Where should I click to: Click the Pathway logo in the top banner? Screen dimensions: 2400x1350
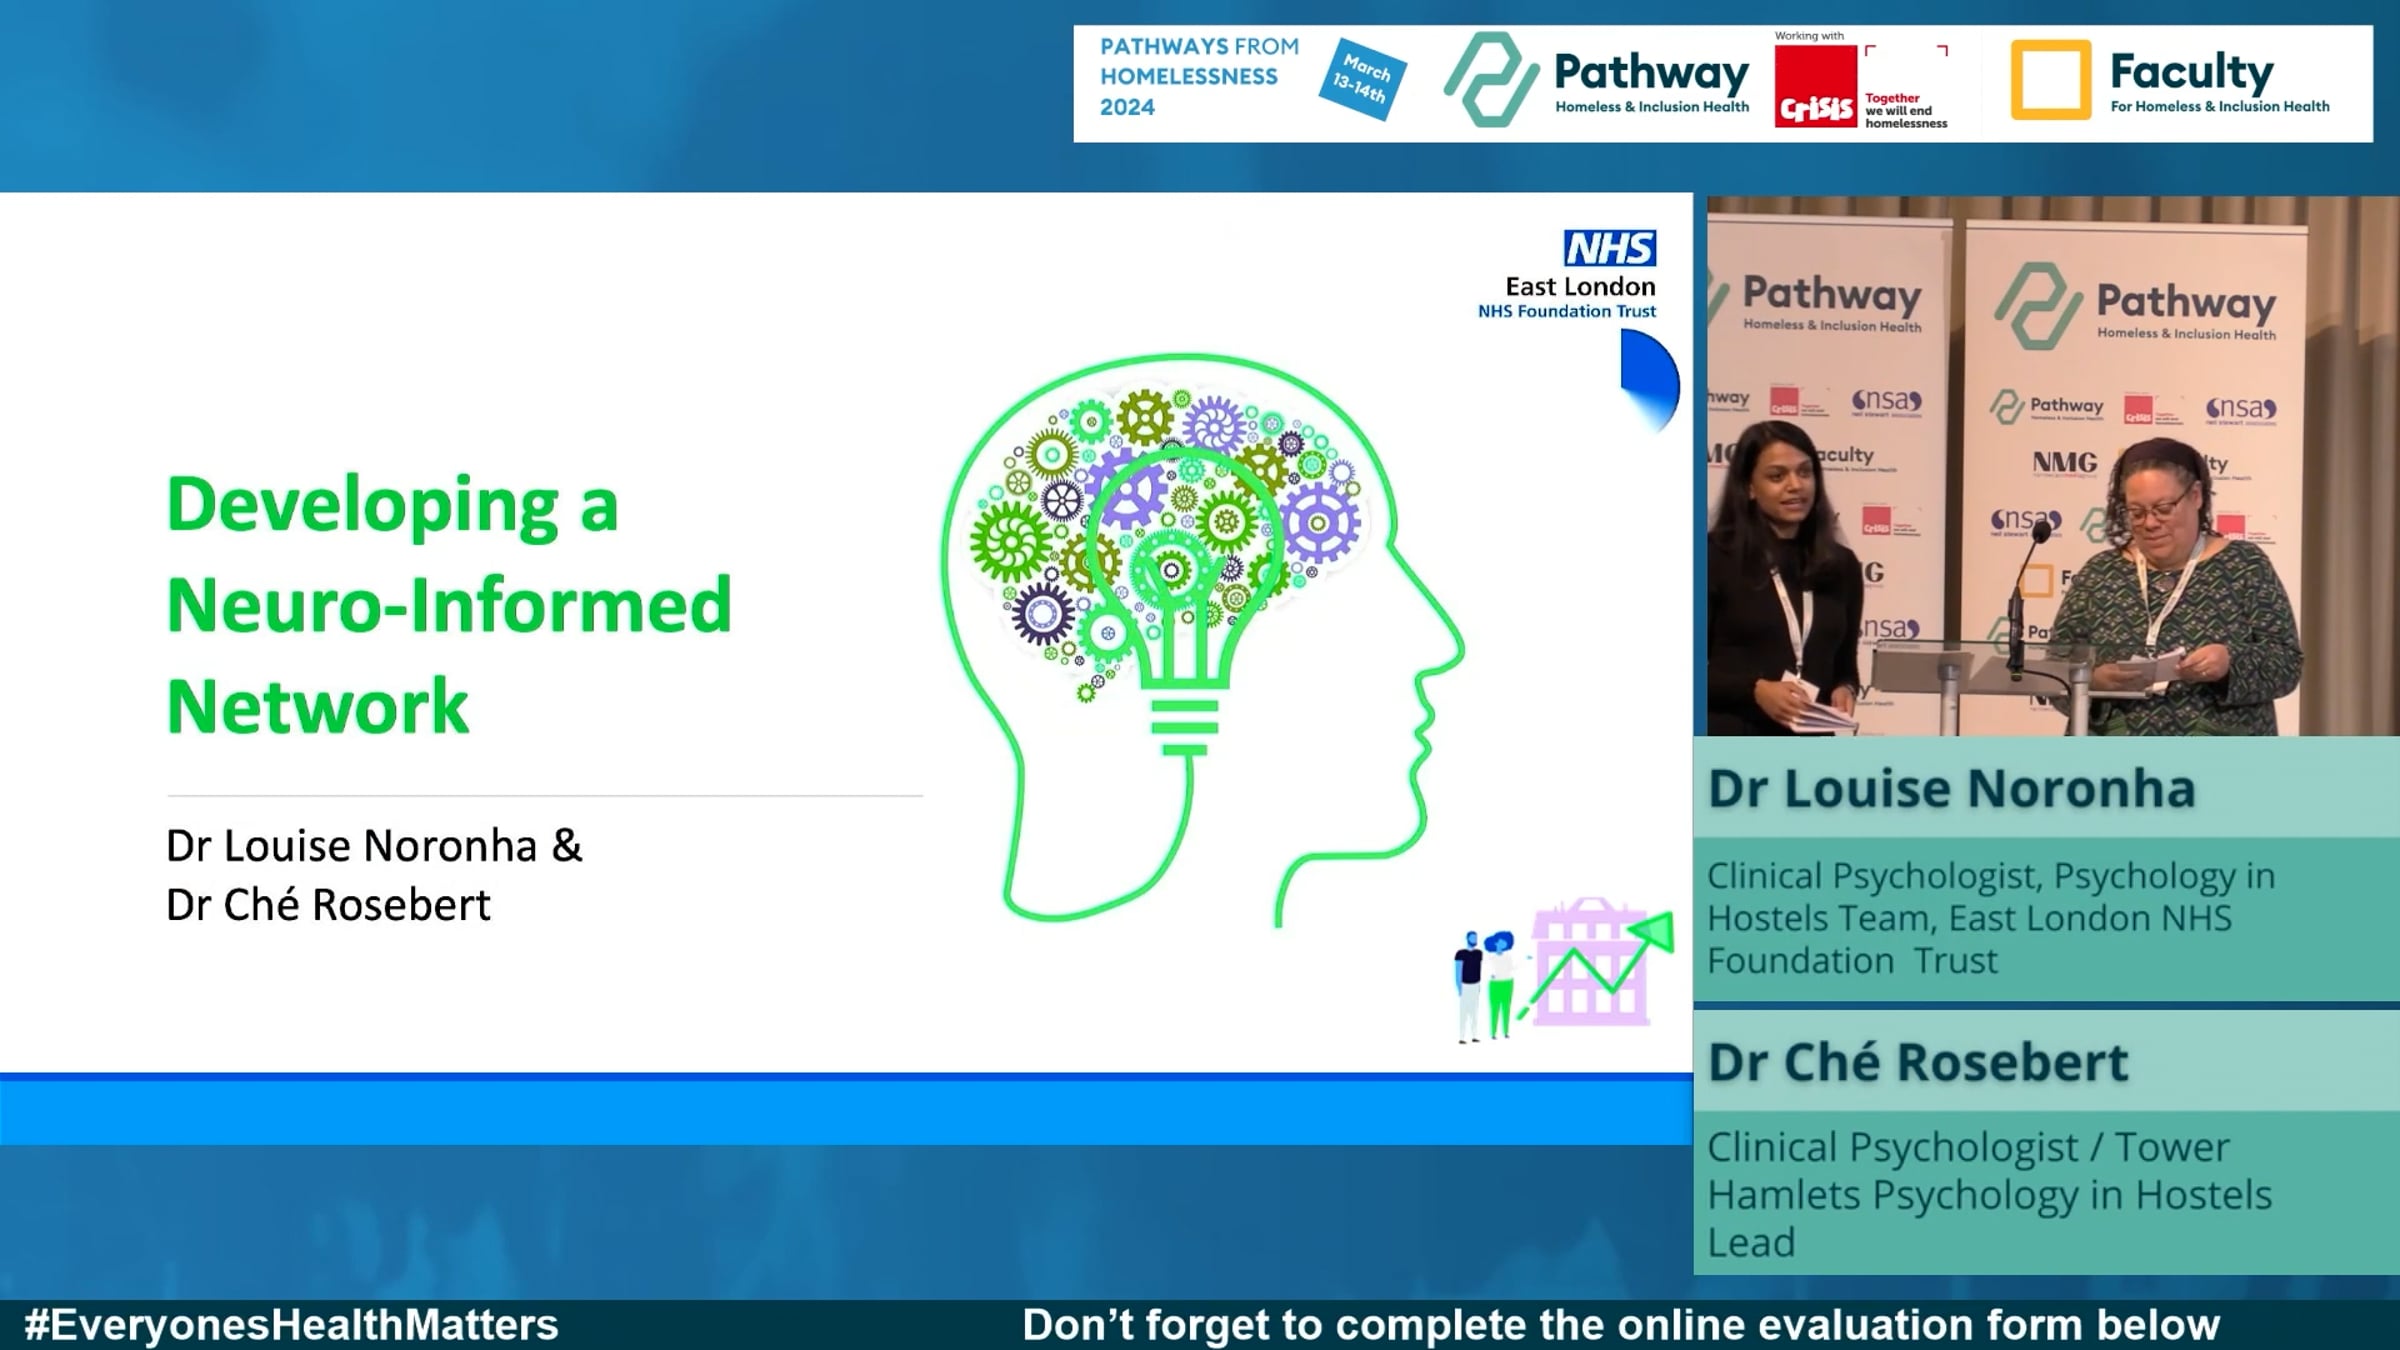point(1597,80)
